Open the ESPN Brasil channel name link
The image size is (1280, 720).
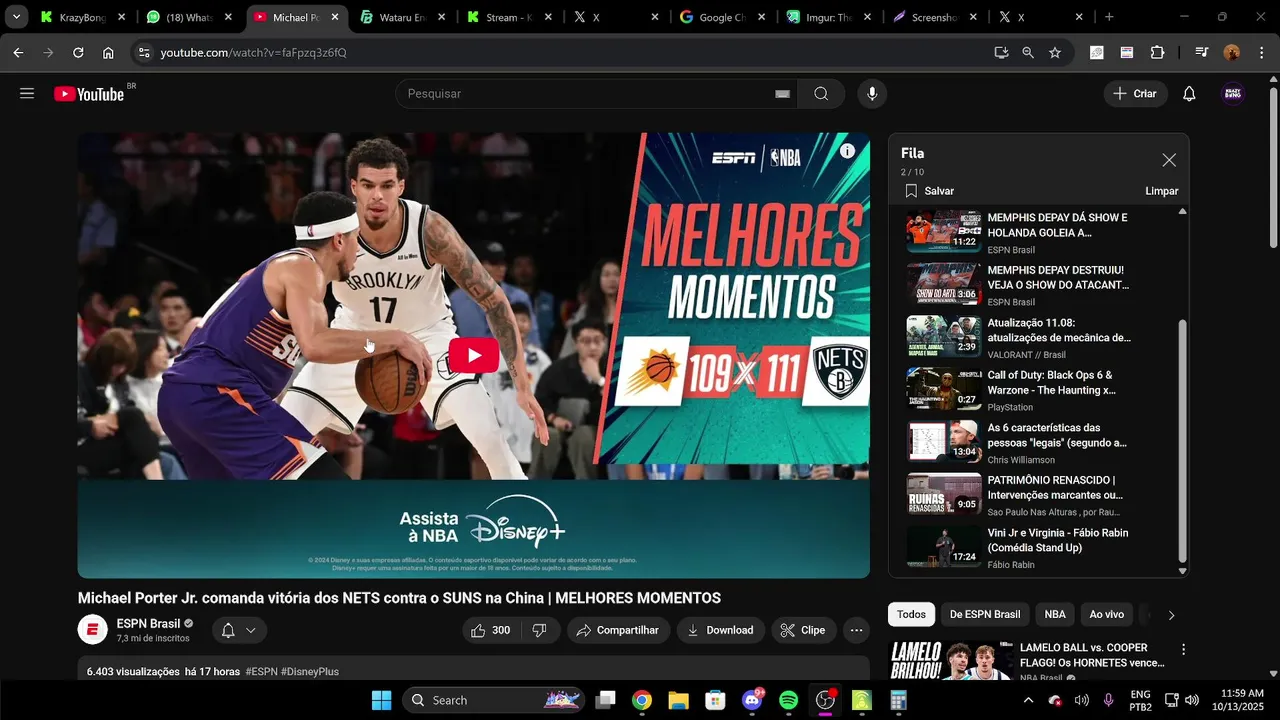click(x=148, y=624)
